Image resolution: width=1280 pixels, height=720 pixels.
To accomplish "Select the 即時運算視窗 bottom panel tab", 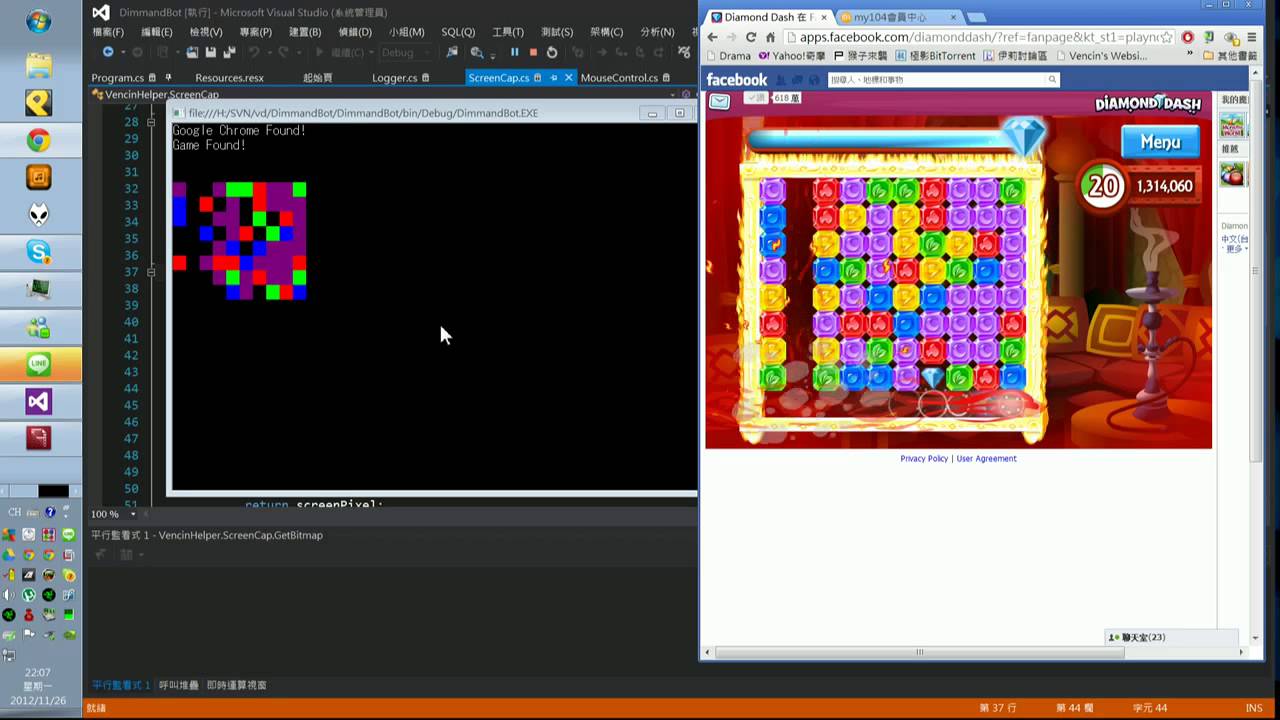I will 237,685.
